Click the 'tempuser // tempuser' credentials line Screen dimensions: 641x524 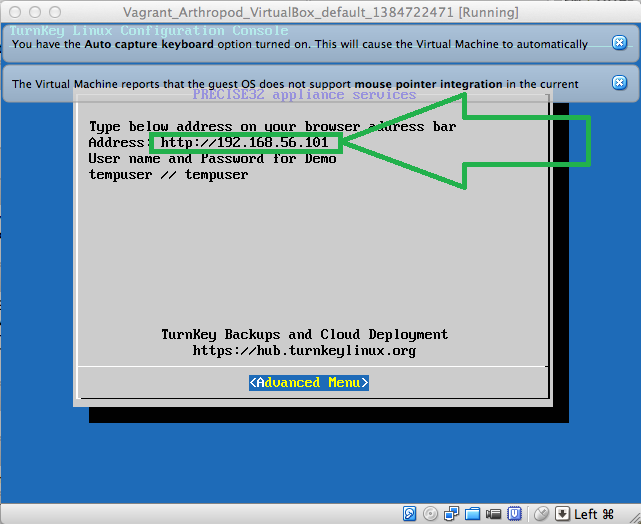168,175
